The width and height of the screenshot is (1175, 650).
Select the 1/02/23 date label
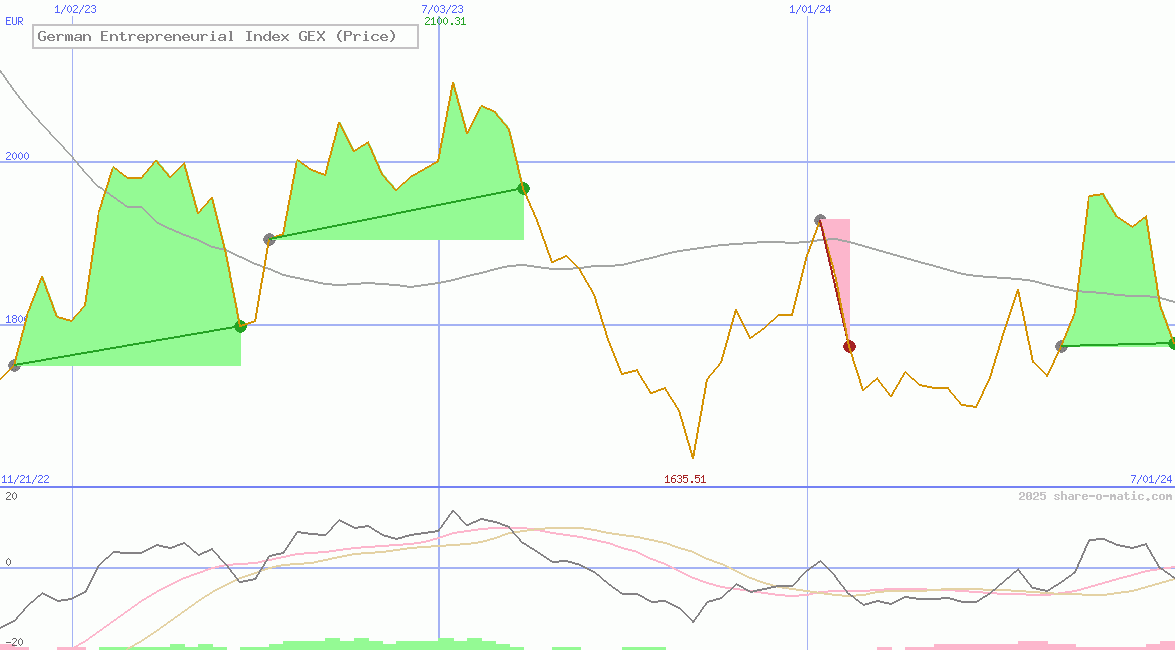tap(75, 9)
